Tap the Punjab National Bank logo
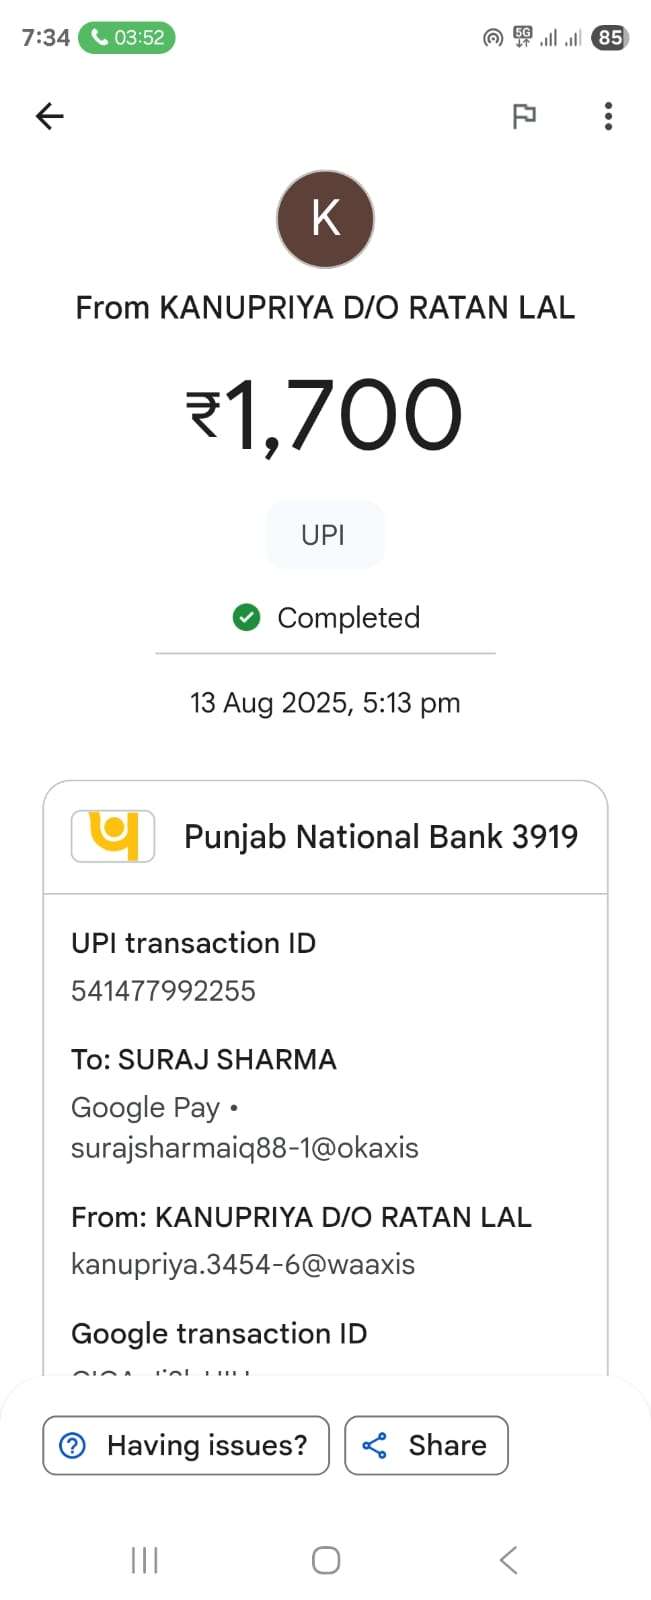 (113, 836)
